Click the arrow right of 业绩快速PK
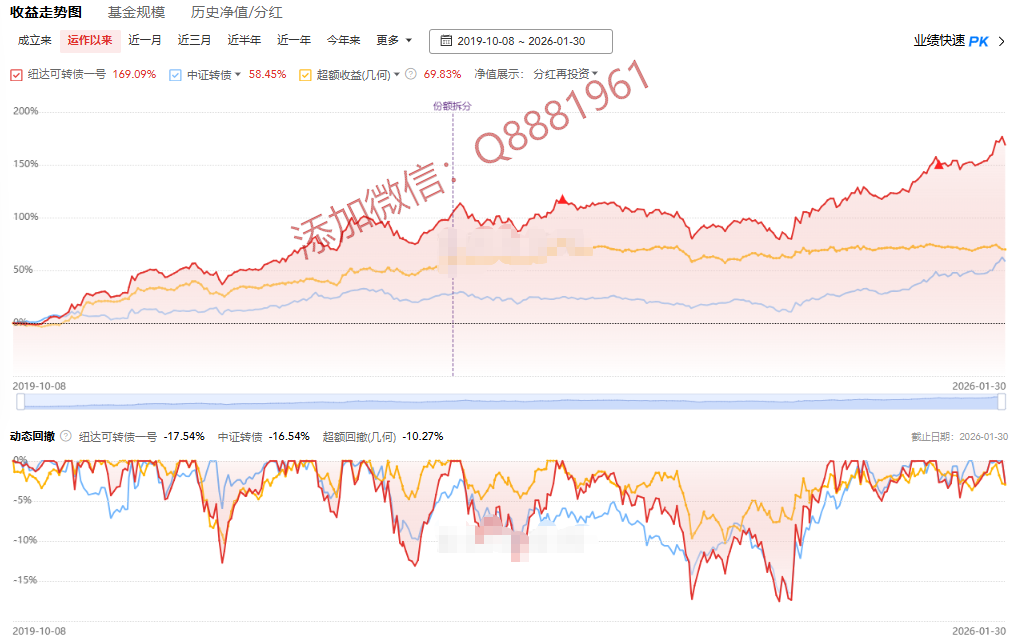This screenshot has width=1012, height=644. [x=1001, y=41]
